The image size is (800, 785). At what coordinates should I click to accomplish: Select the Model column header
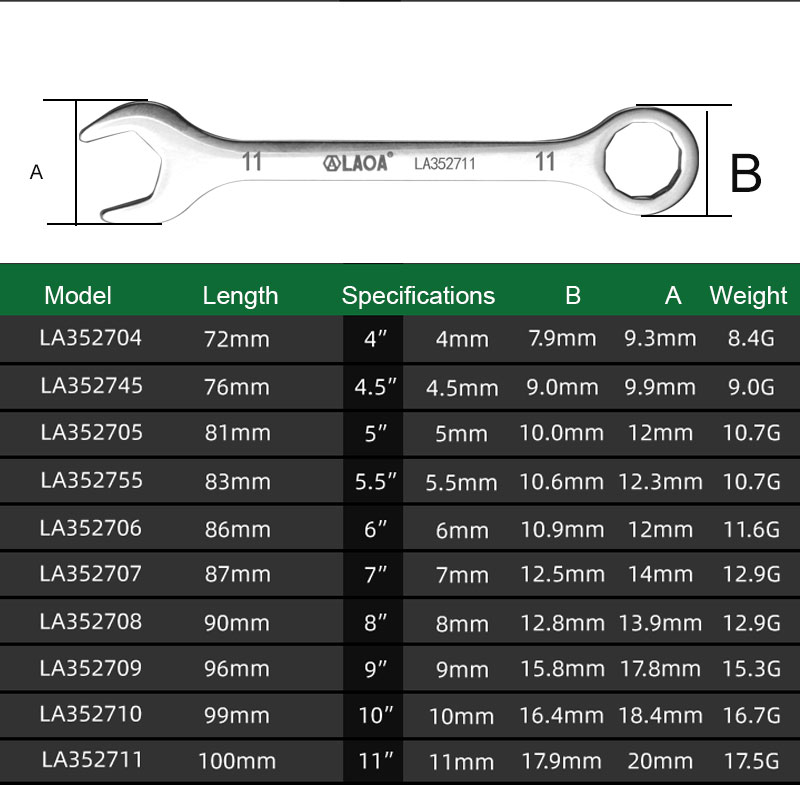point(78,295)
